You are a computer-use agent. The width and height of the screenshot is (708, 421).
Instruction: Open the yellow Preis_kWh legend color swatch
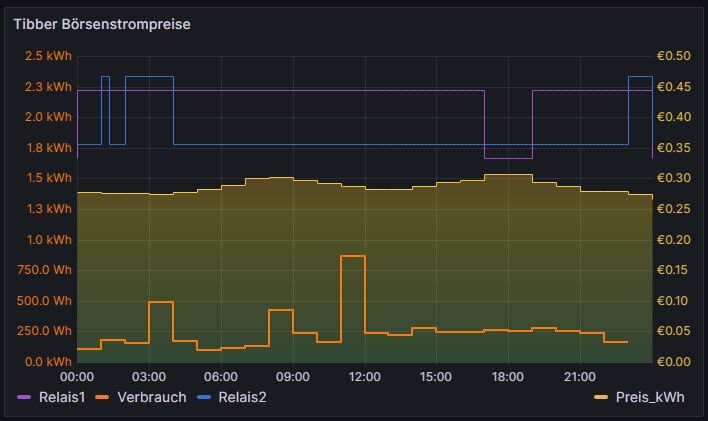(602, 397)
